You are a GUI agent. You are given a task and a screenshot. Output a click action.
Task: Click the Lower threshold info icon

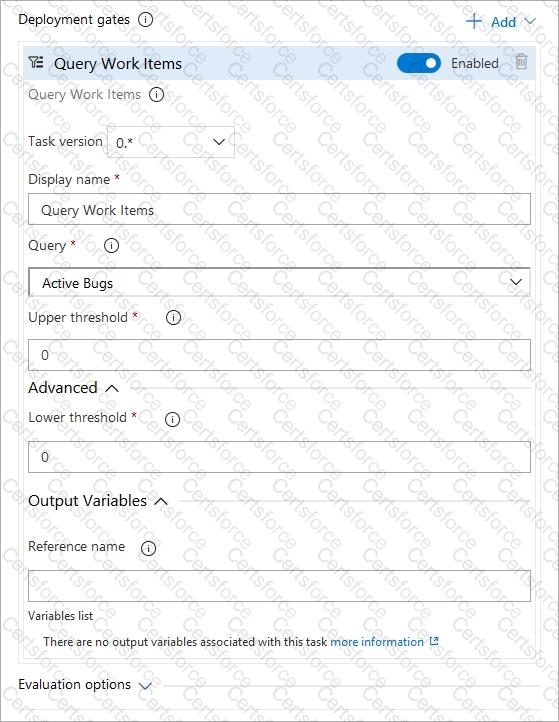(x=172, y=419)
